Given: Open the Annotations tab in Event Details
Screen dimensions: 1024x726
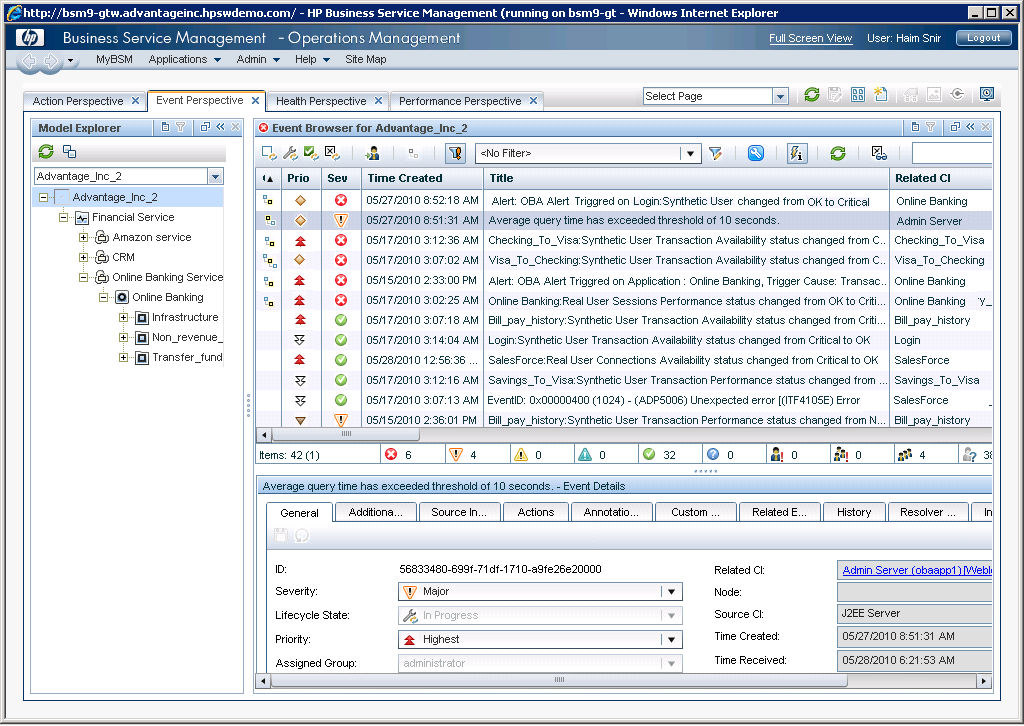Looking at the screenshot, I should (x=611, y=513).
